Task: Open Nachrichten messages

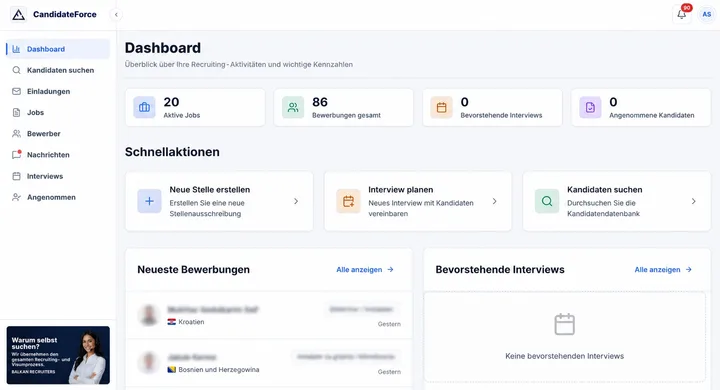Action: point(58,155)
